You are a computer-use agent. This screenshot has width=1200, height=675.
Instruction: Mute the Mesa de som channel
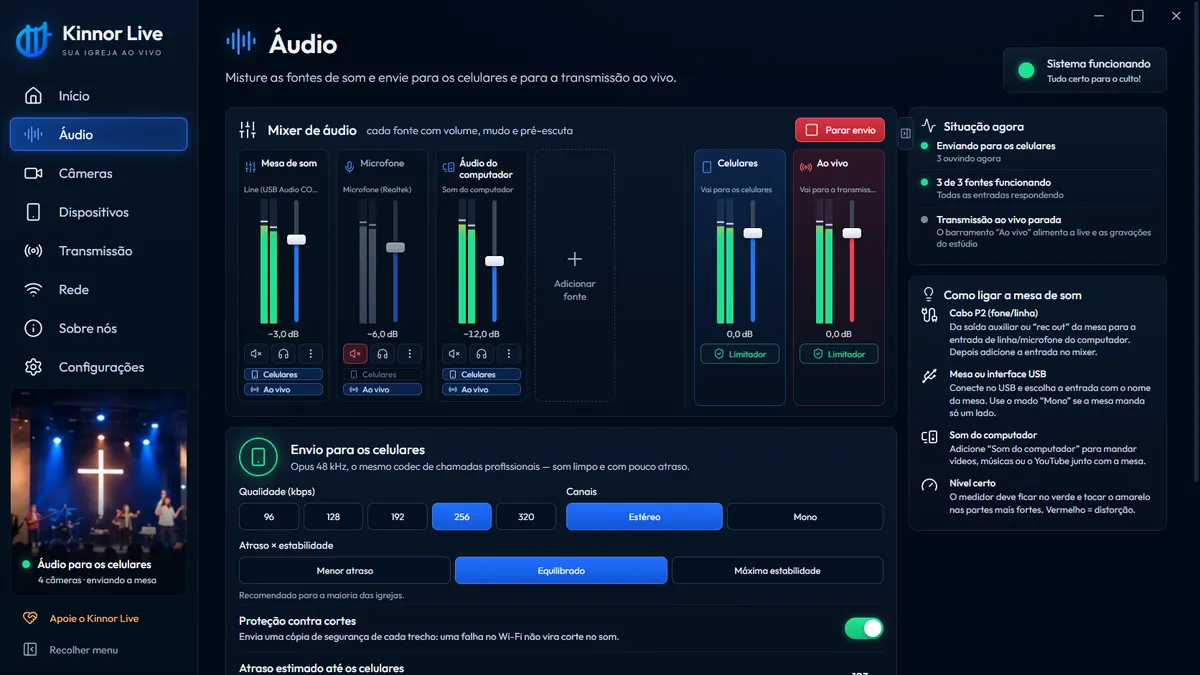pos(256,353)
